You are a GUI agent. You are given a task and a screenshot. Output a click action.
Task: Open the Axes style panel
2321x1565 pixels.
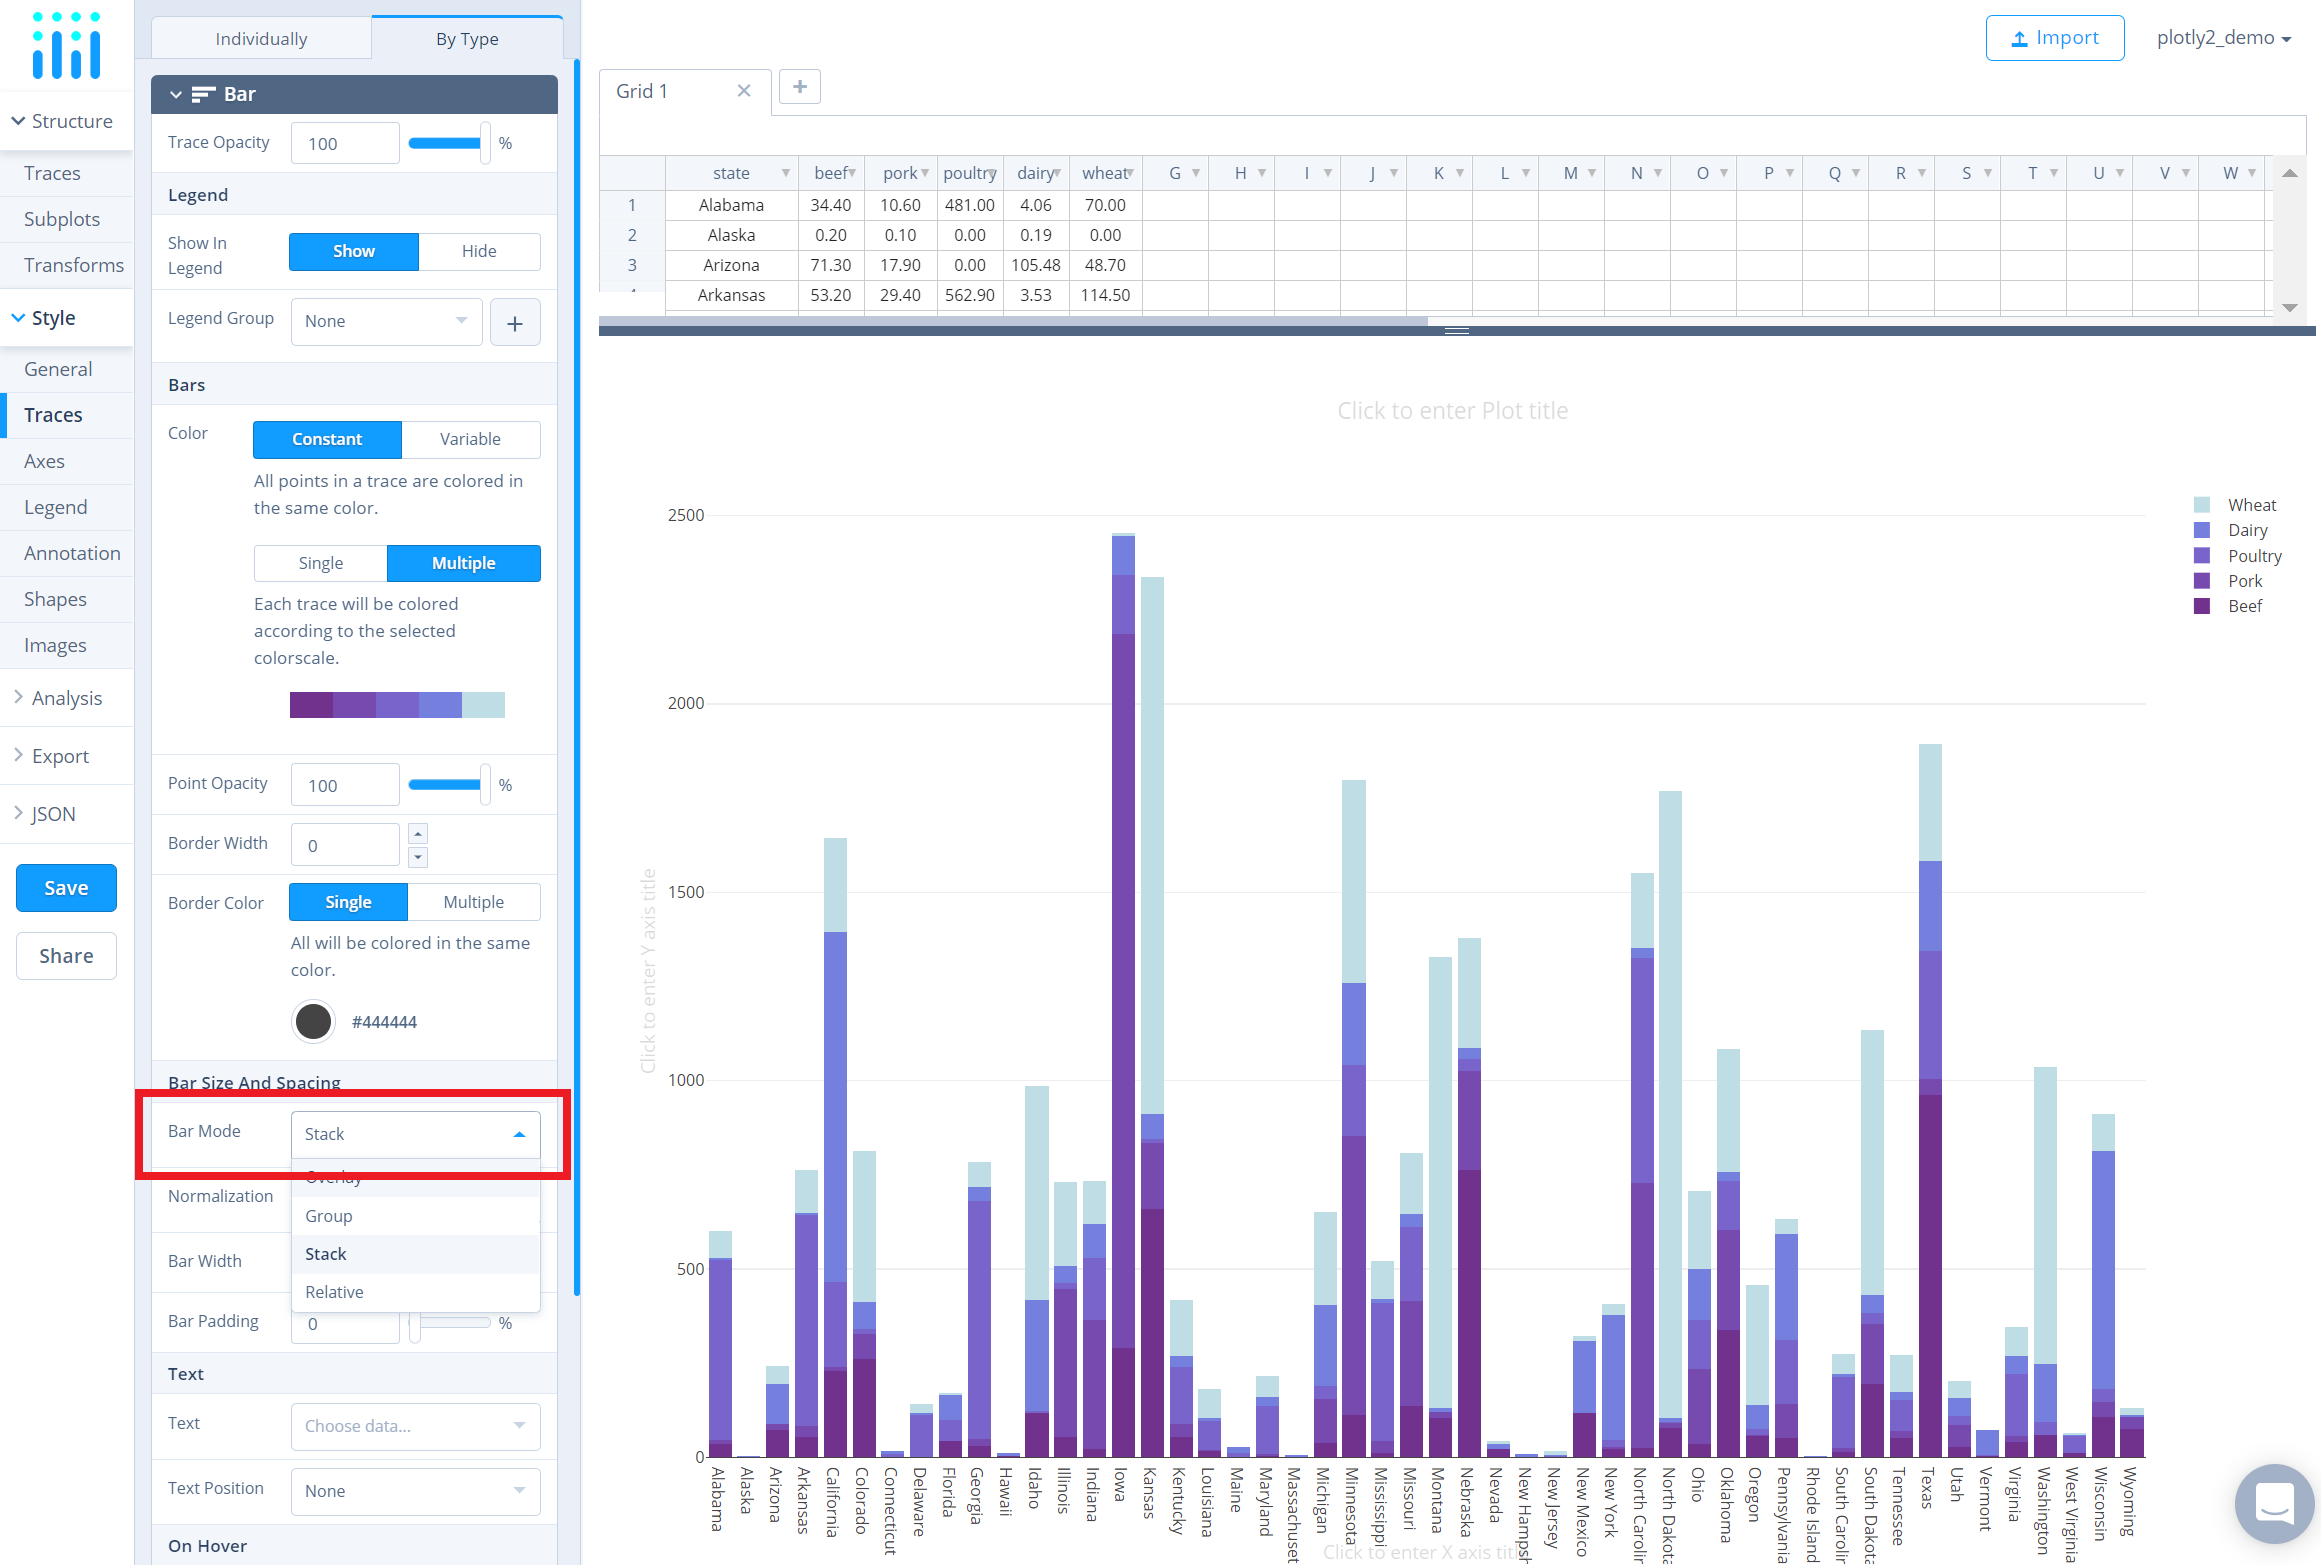[x=44, y=461]
